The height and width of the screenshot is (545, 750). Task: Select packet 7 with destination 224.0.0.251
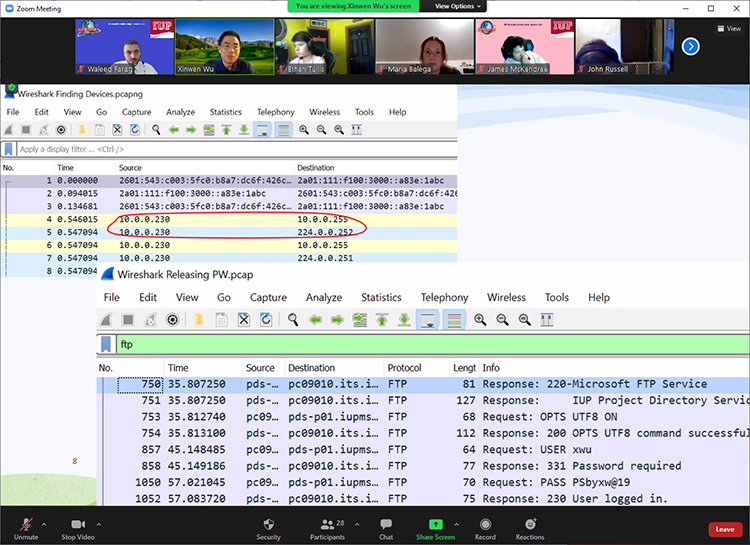point(229,258)
